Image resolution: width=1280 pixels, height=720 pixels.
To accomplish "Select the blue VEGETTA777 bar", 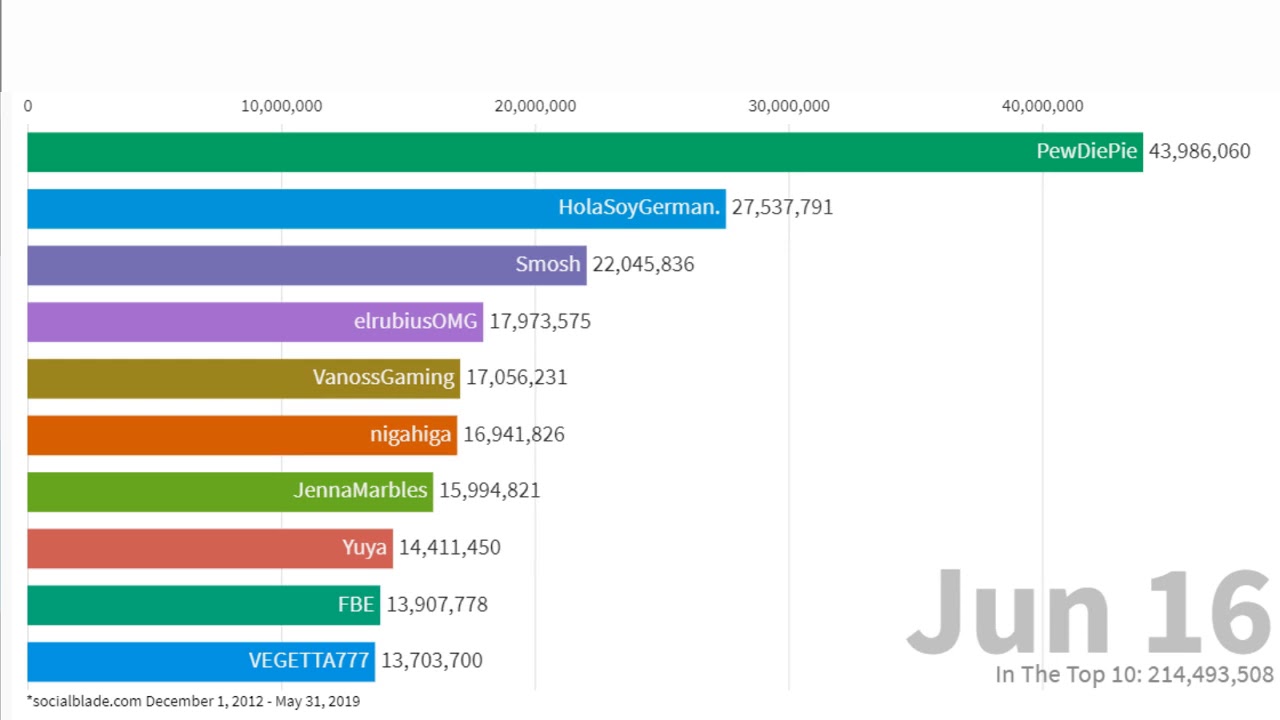I will tap(201, 661).
